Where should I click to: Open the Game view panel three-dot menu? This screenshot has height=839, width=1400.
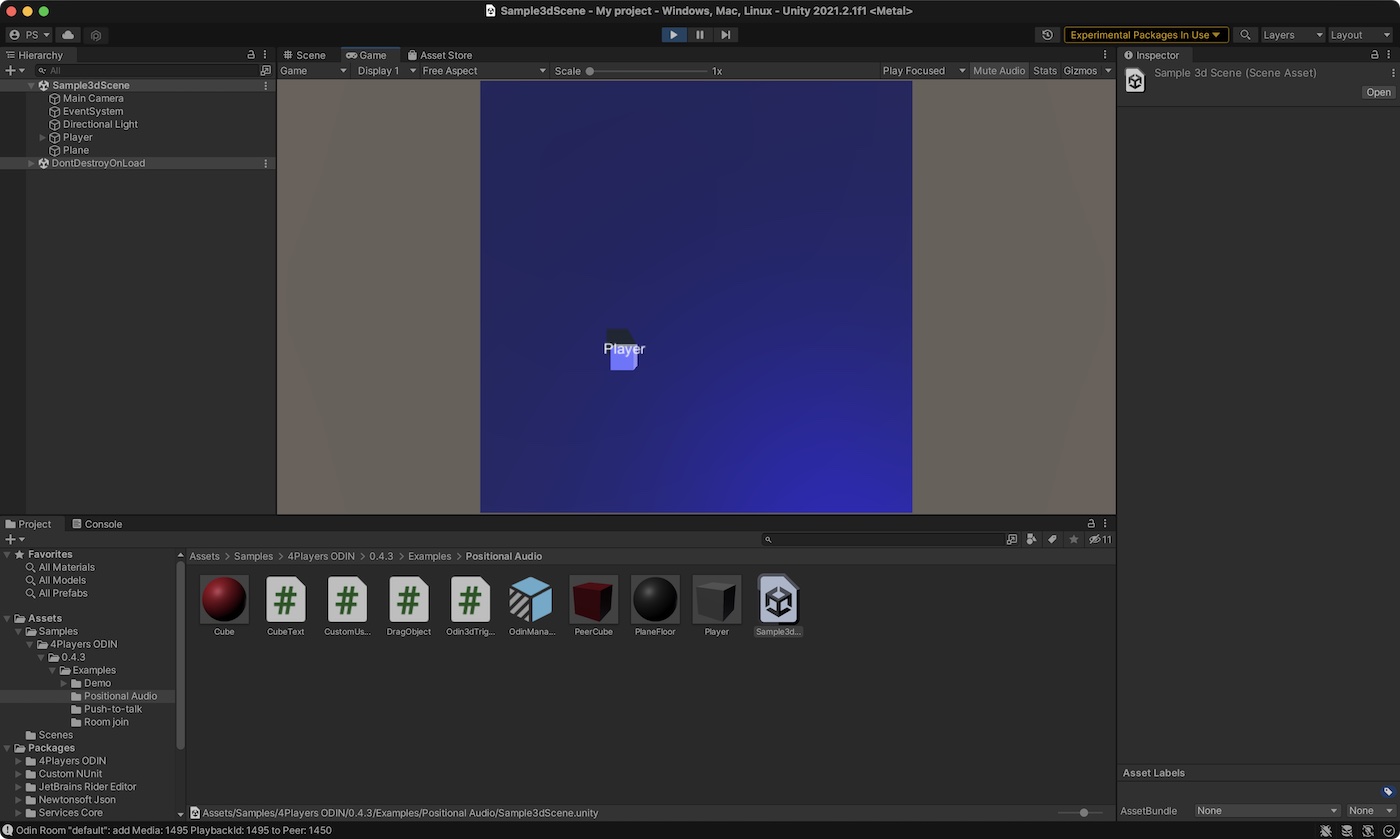click(1105, 55)
